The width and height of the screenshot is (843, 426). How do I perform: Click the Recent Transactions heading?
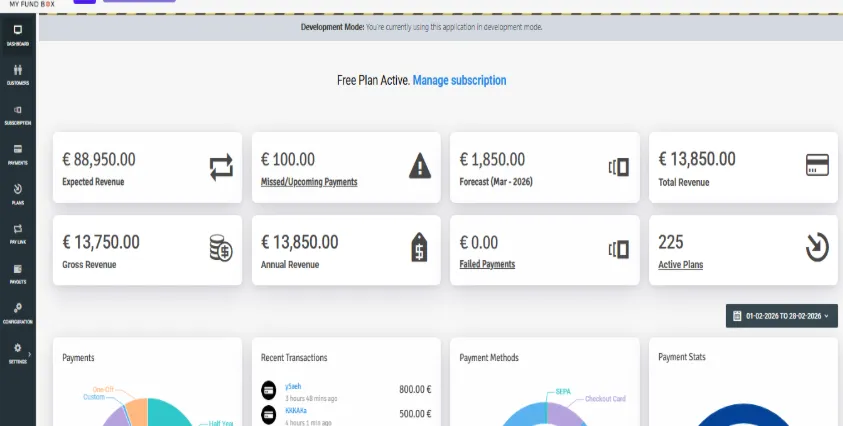pos(294,358)
